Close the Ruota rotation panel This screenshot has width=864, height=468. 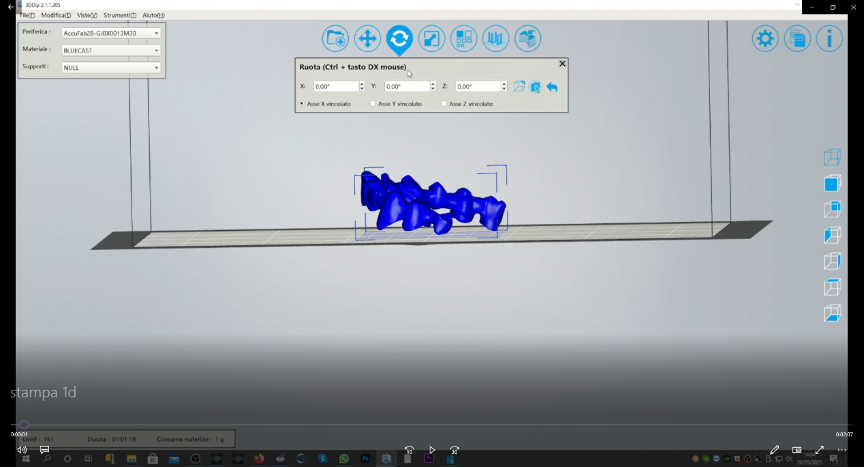(562, 64)
